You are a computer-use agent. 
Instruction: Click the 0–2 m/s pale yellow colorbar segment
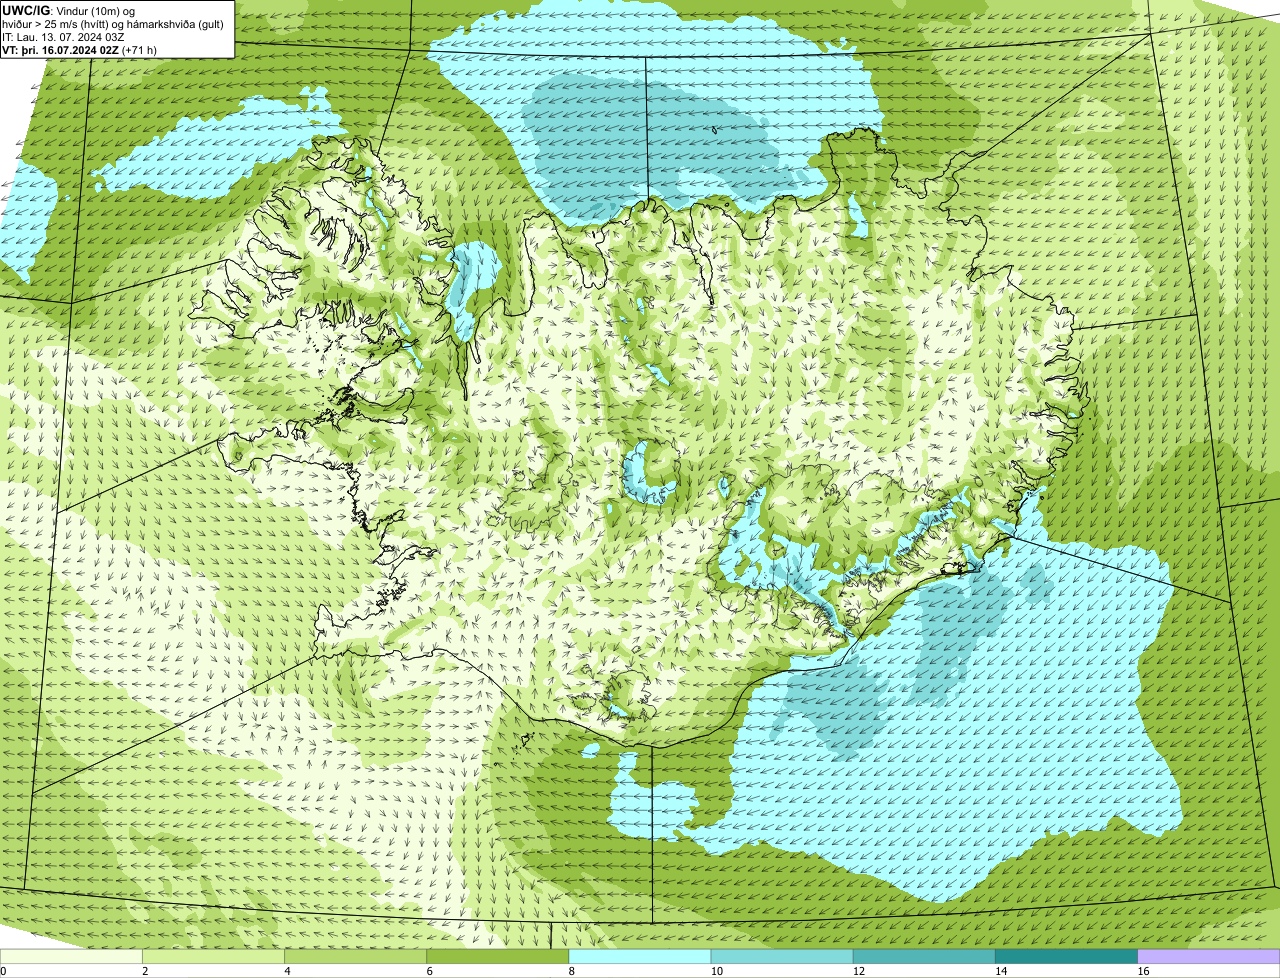coord(71,957)
